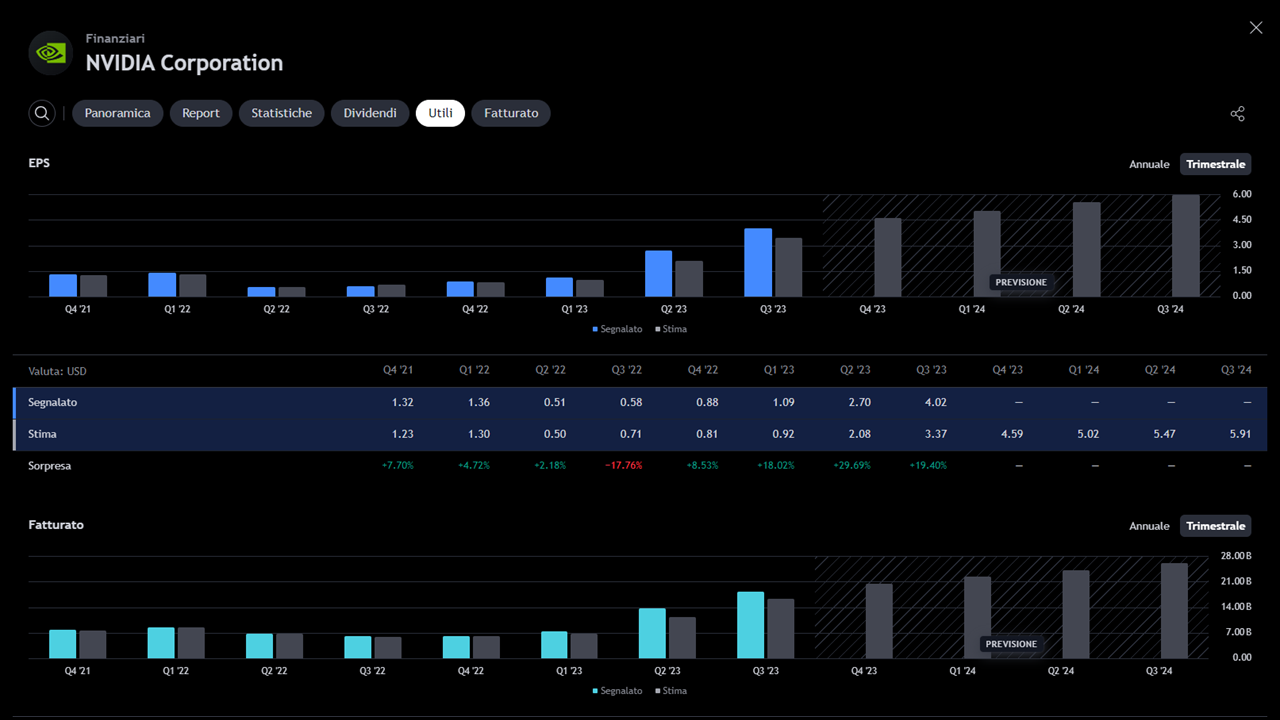This screenshot has width=1280, height=720.
Task: Click the cyan Q3 '23 revenue reported bar
Action: [750, 625]
